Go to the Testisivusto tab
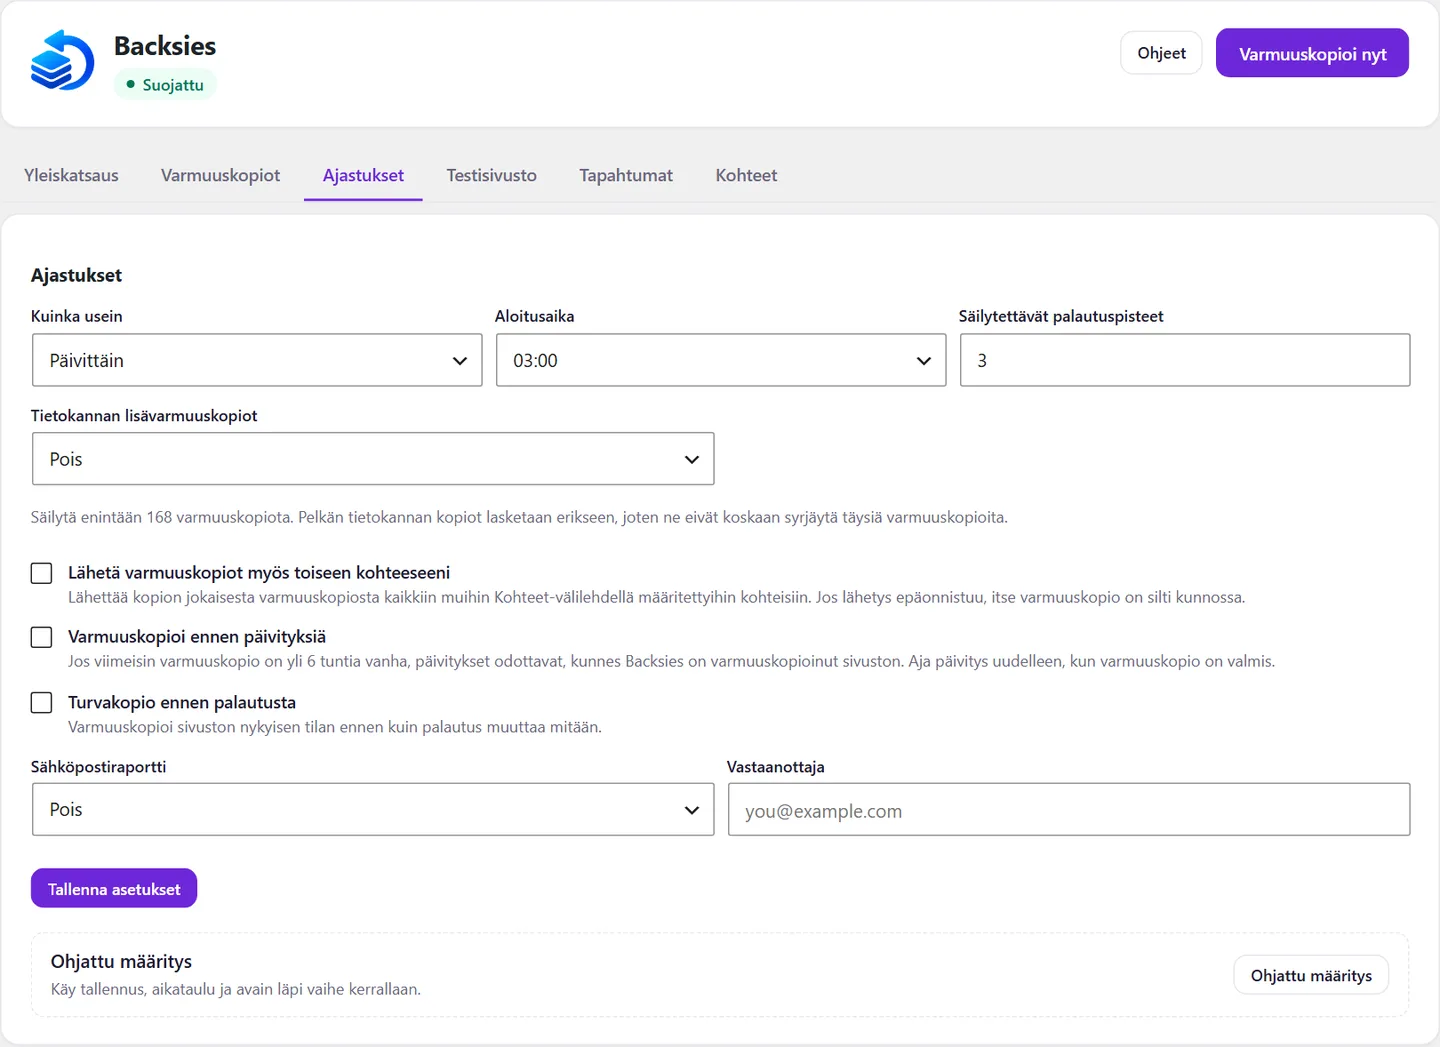The image size is (1440, 1047). [491, 175]
